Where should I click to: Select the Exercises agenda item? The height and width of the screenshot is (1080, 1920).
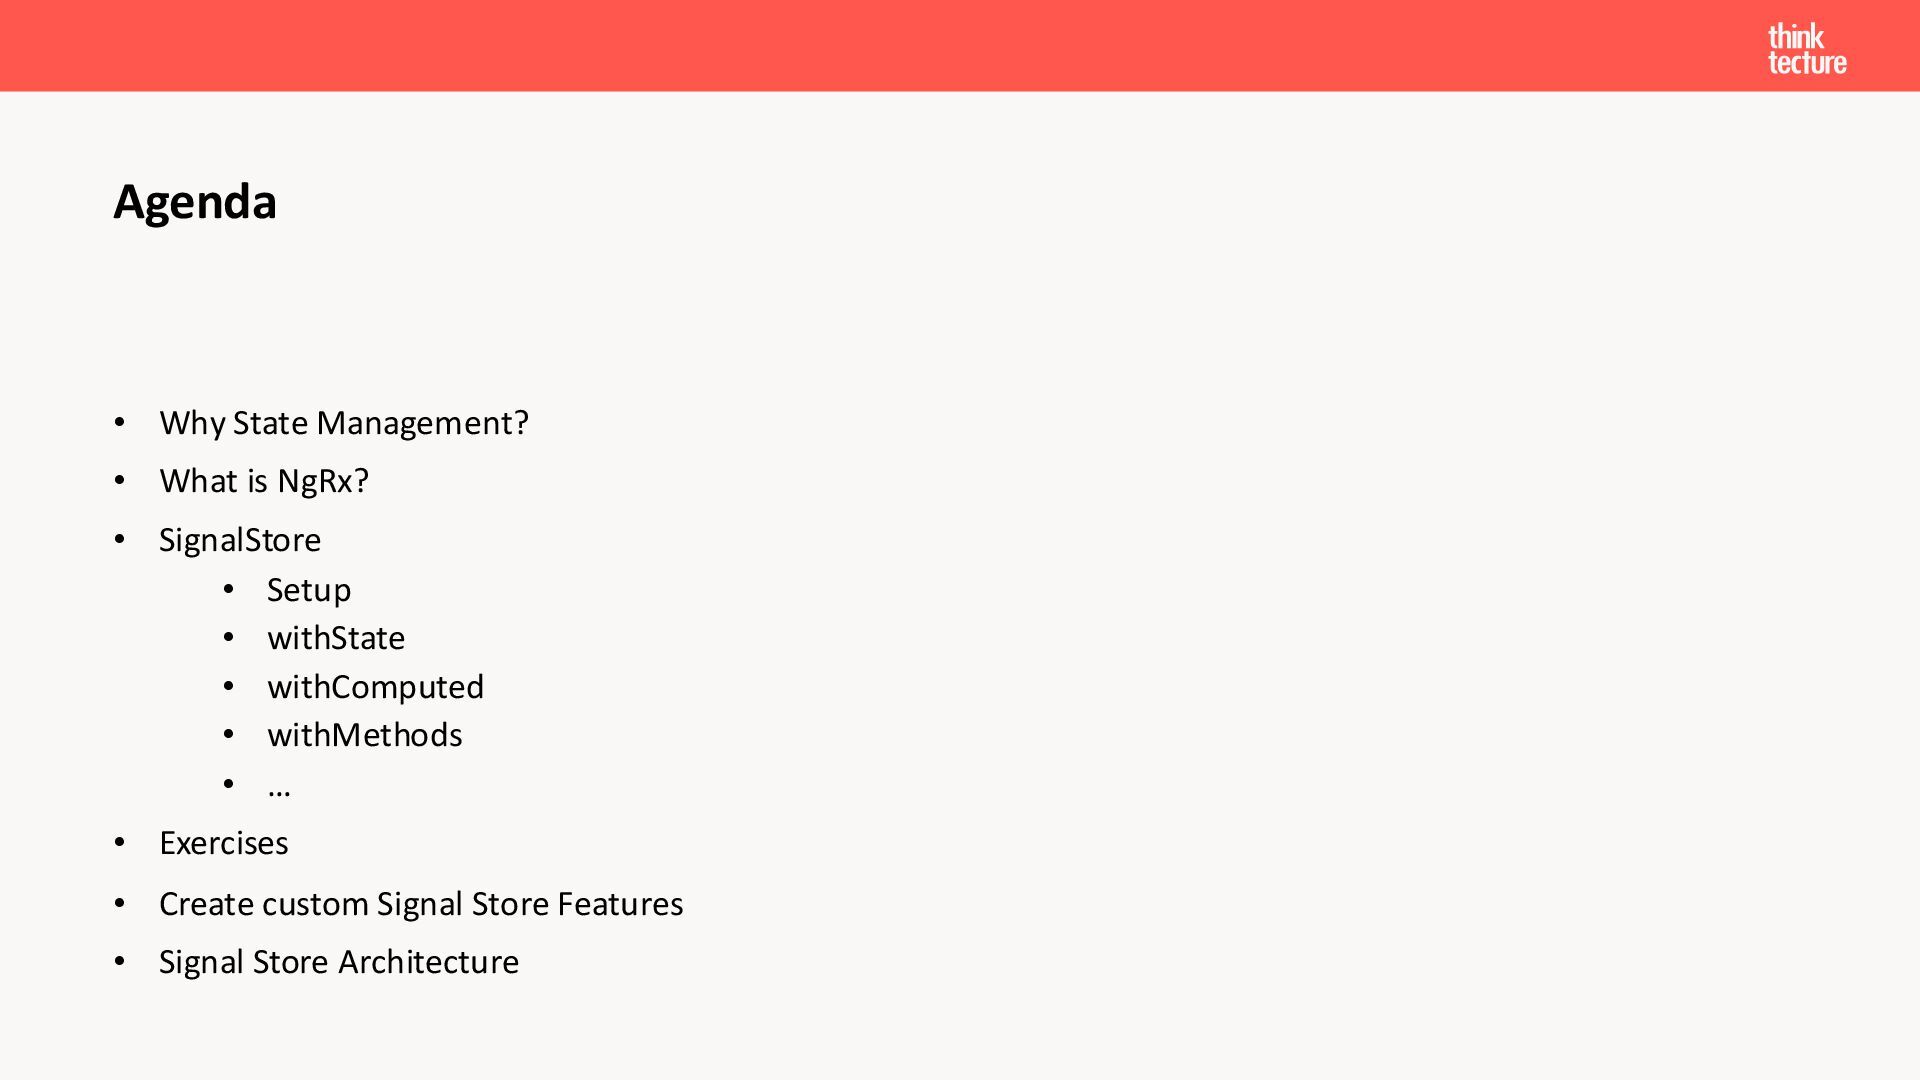224,843
